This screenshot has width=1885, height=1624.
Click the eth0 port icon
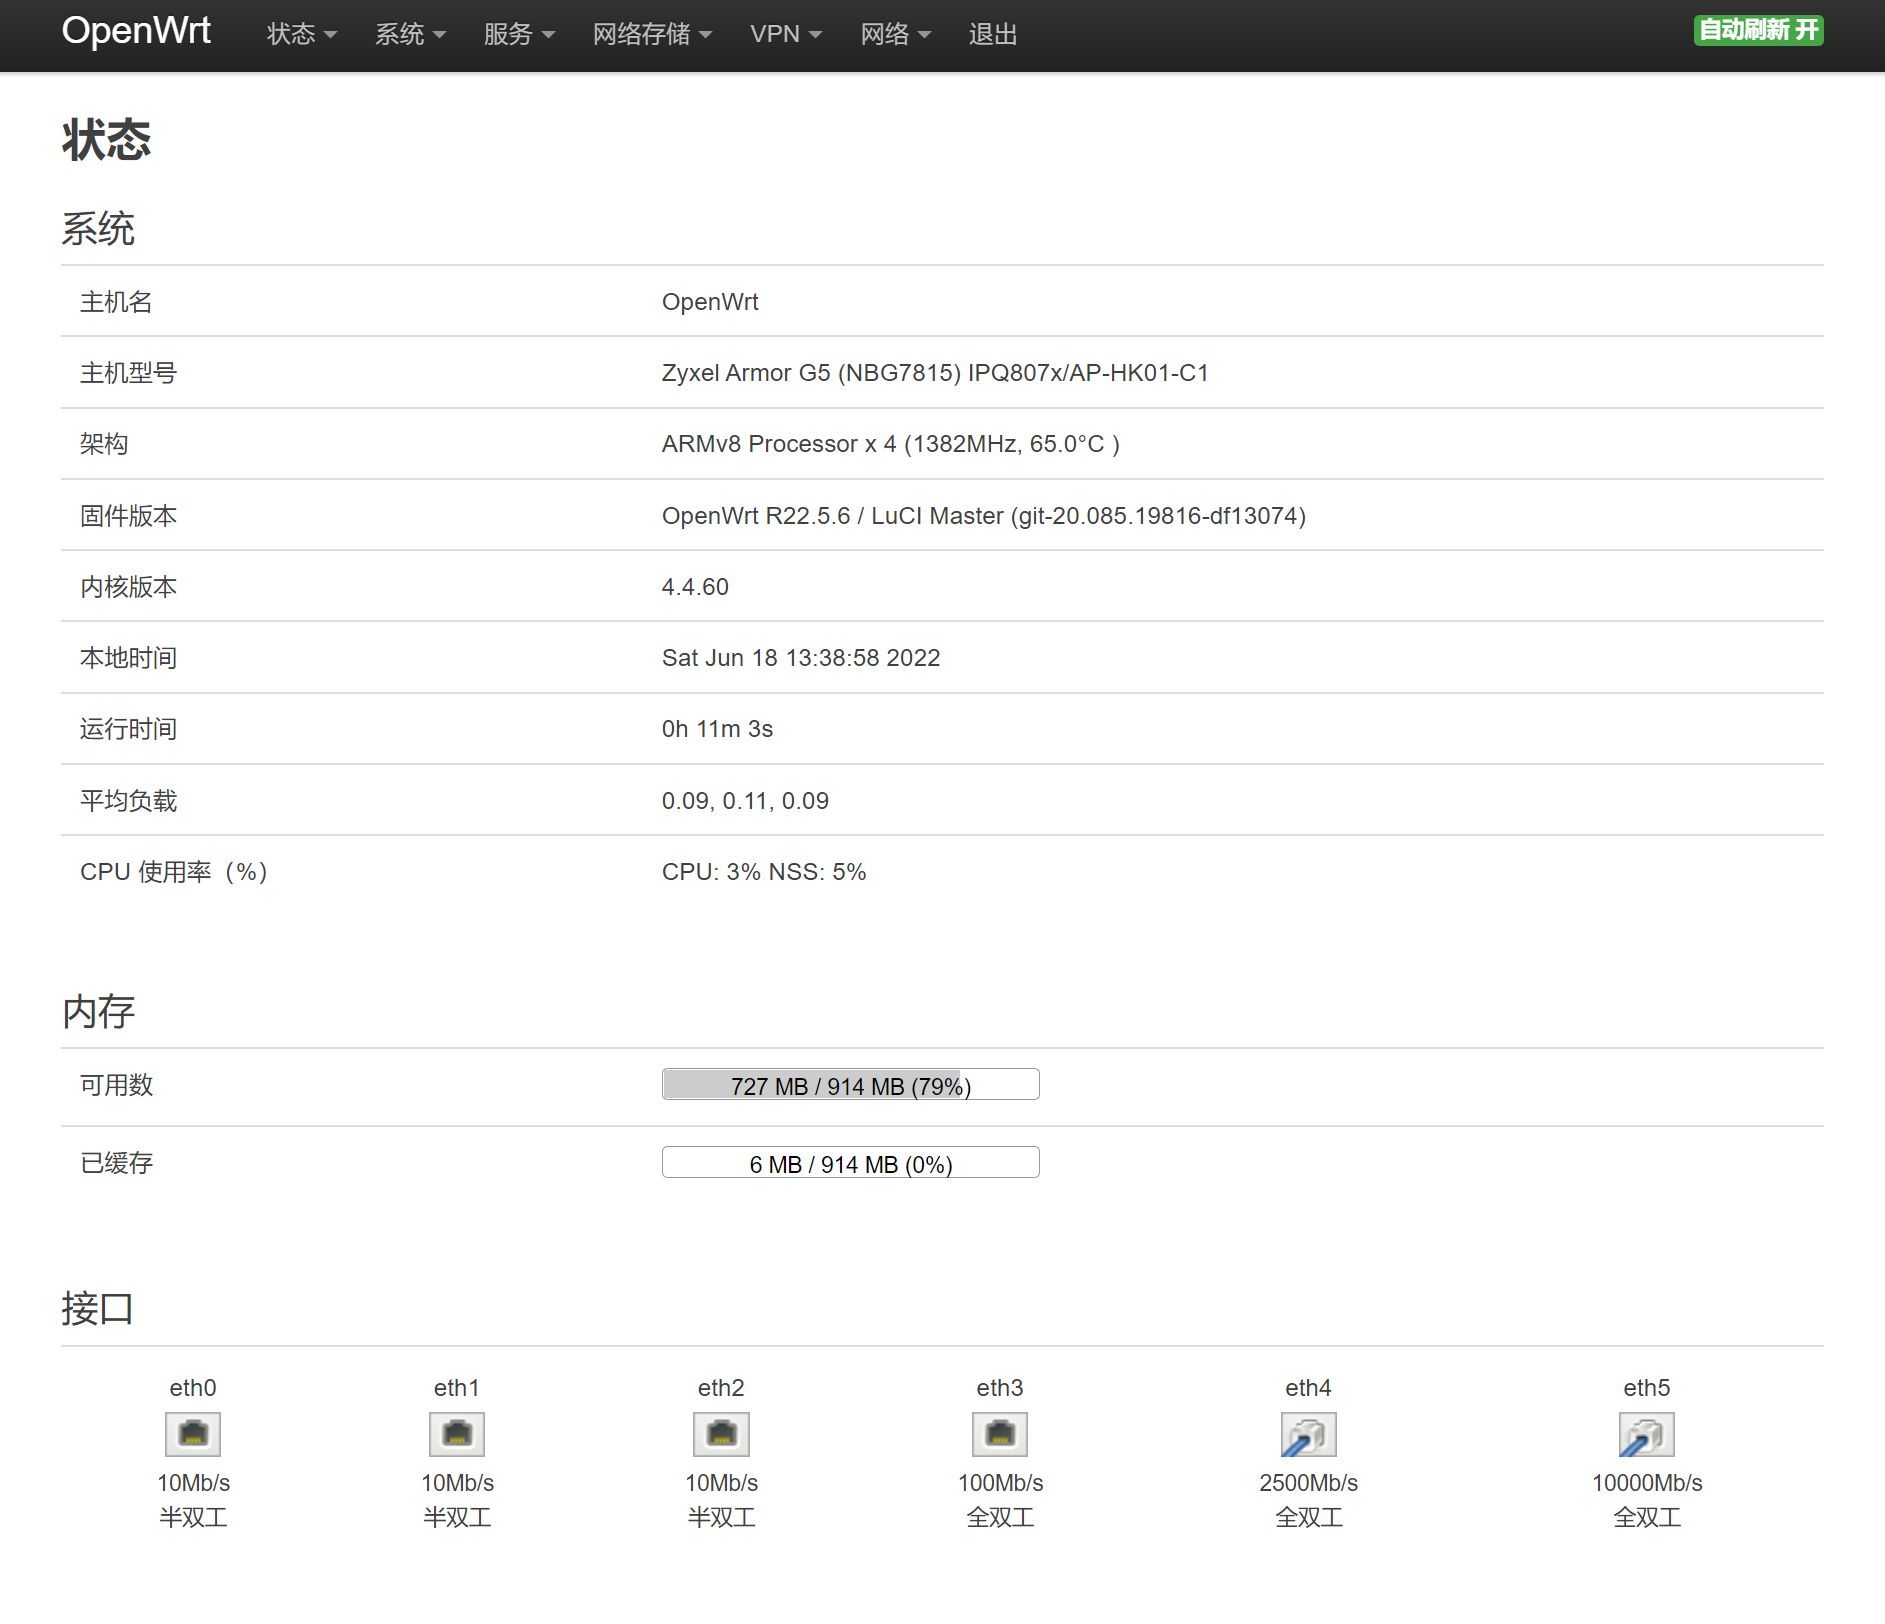[x=193, y=1434]
